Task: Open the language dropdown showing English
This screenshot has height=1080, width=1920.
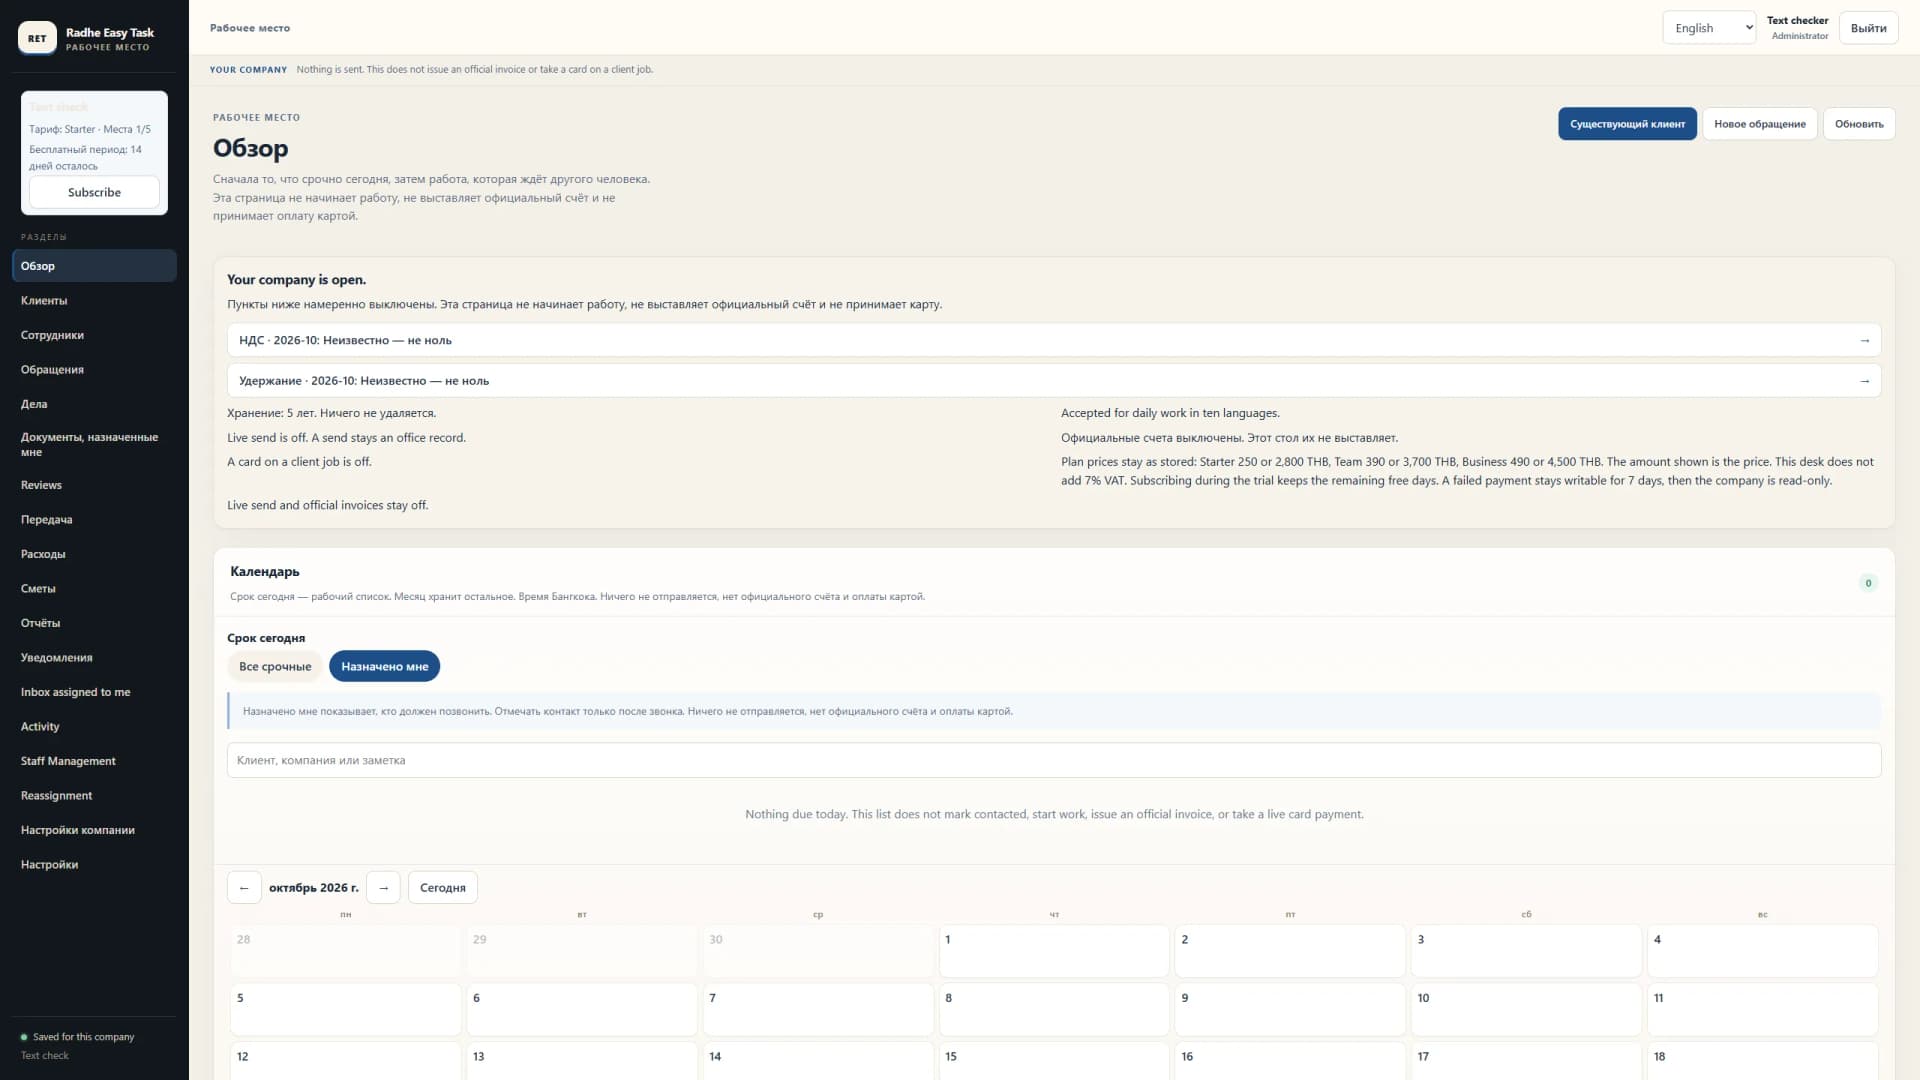Action: pos(1709,28)
